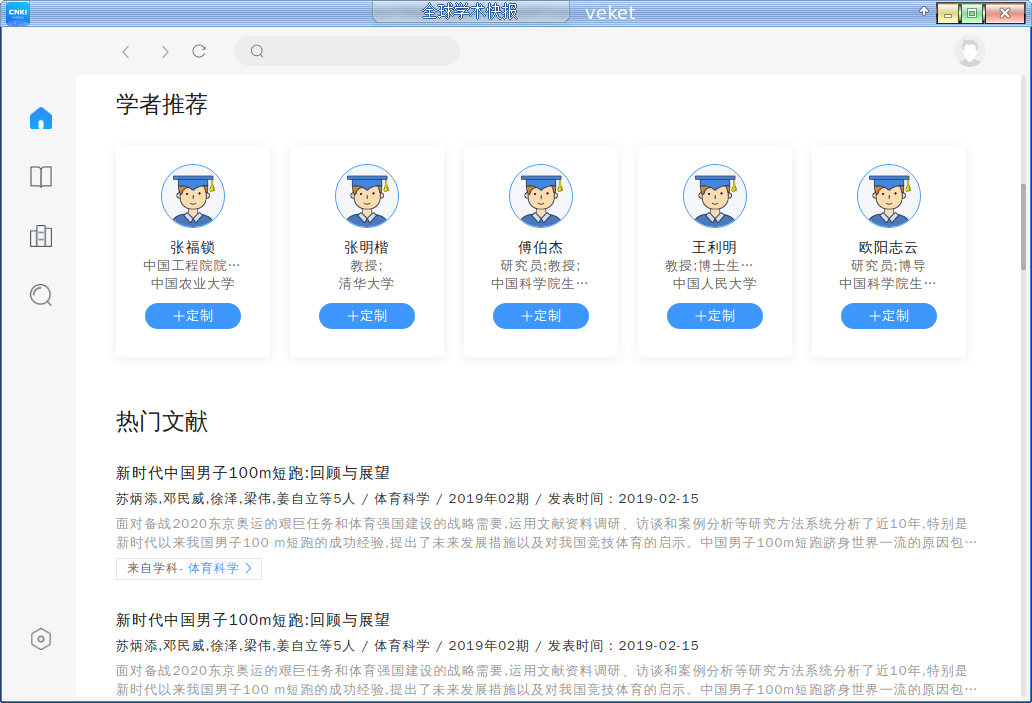Screen dimensions: 1032x703
Task: Open the sidebar search magnifier icon
Action: click(x=40, y=295)
